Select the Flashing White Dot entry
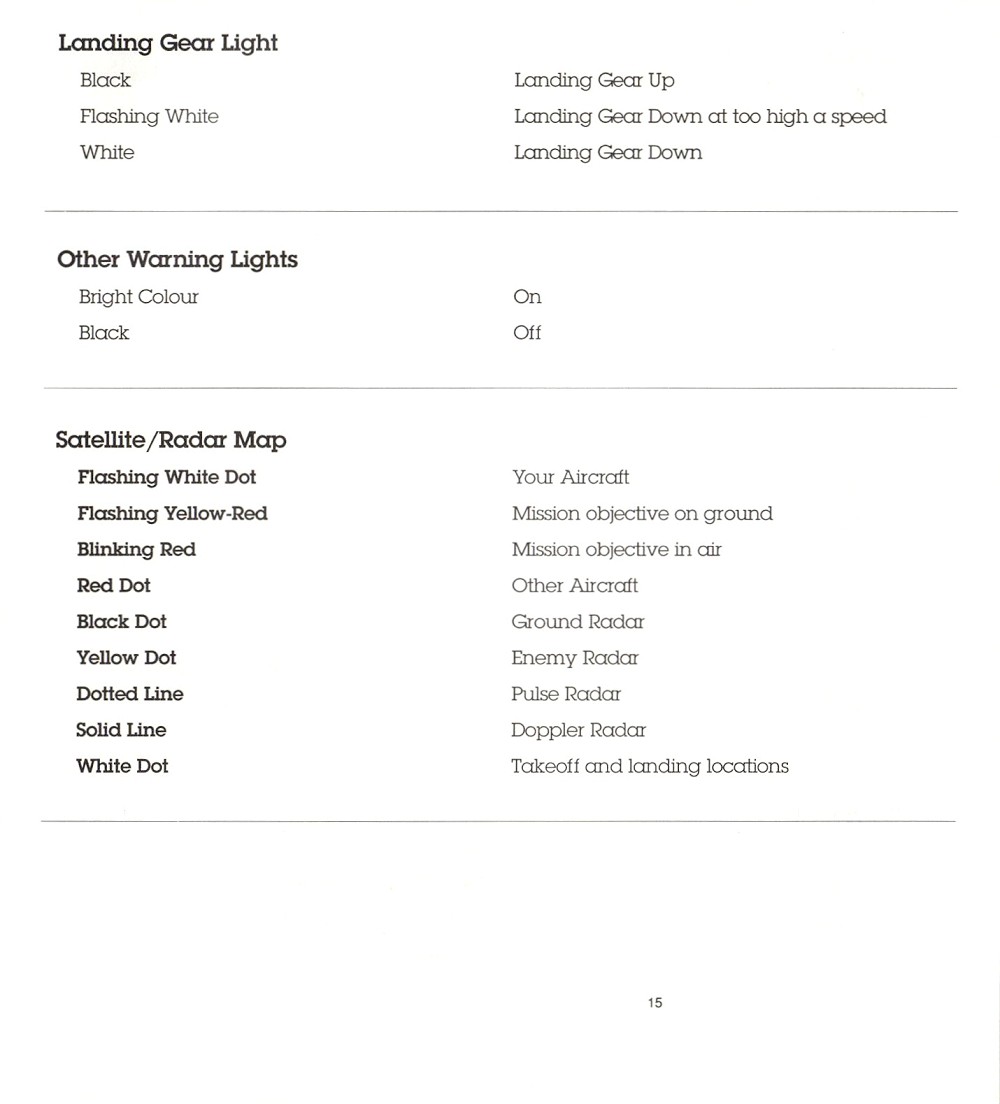The width and height of the screenshot is (1000, 1104). [x=167, y=477]
